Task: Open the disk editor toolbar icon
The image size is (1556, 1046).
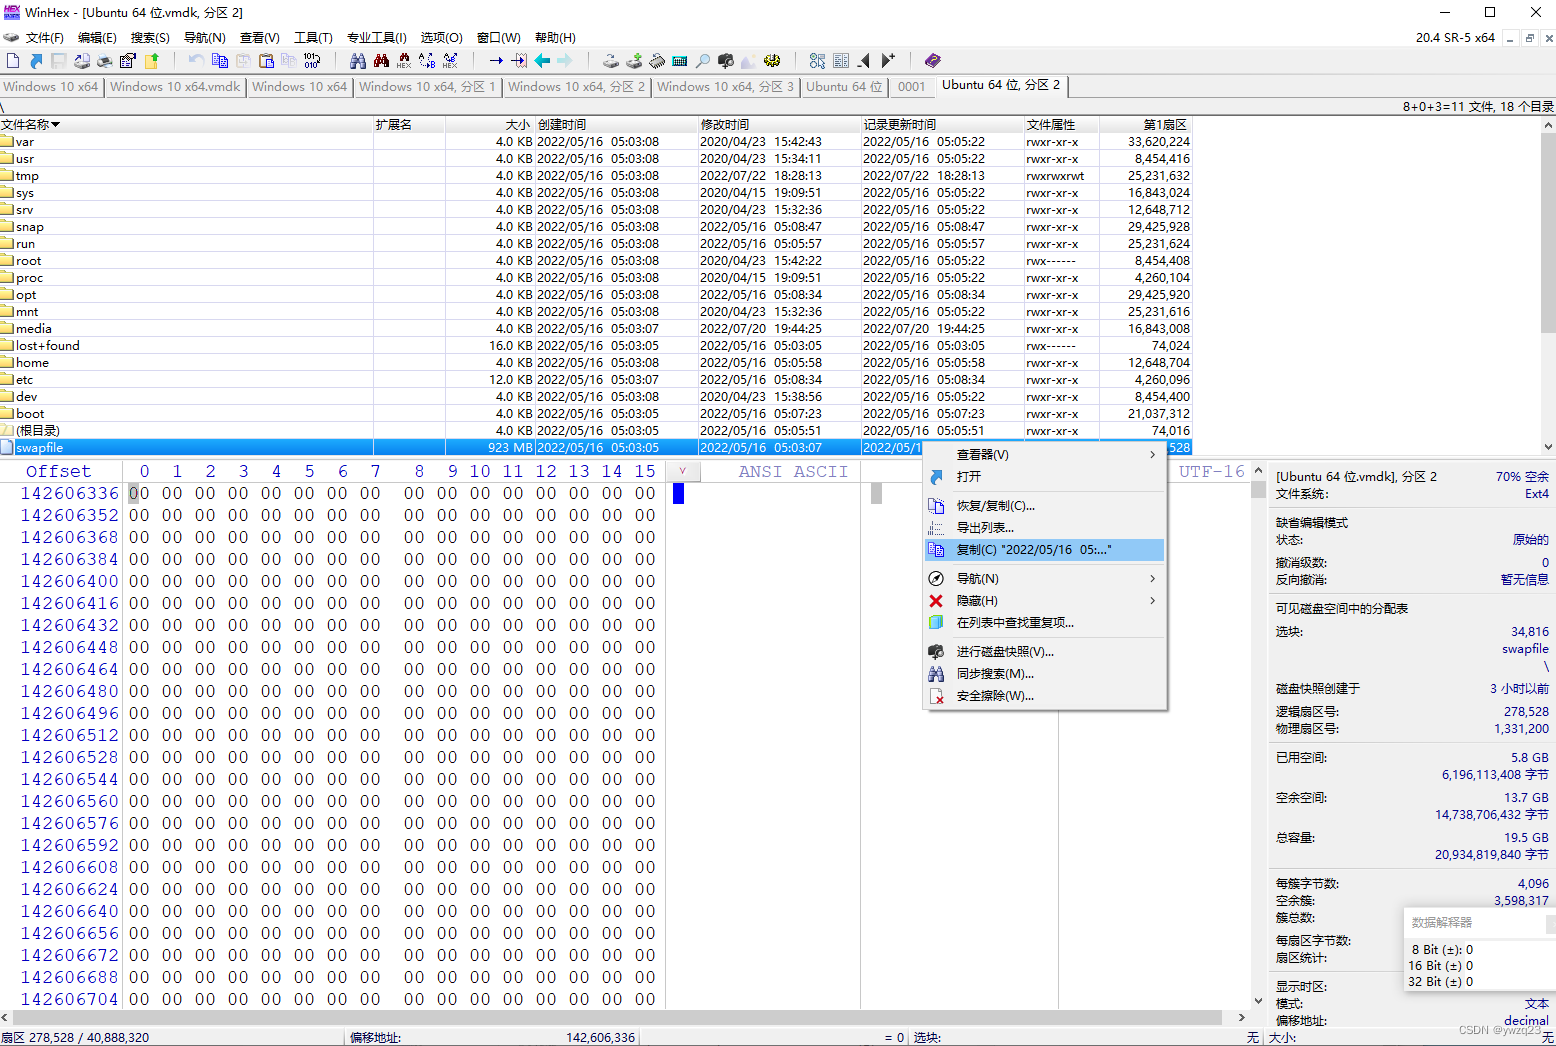Action: click(x=611, y=60)
